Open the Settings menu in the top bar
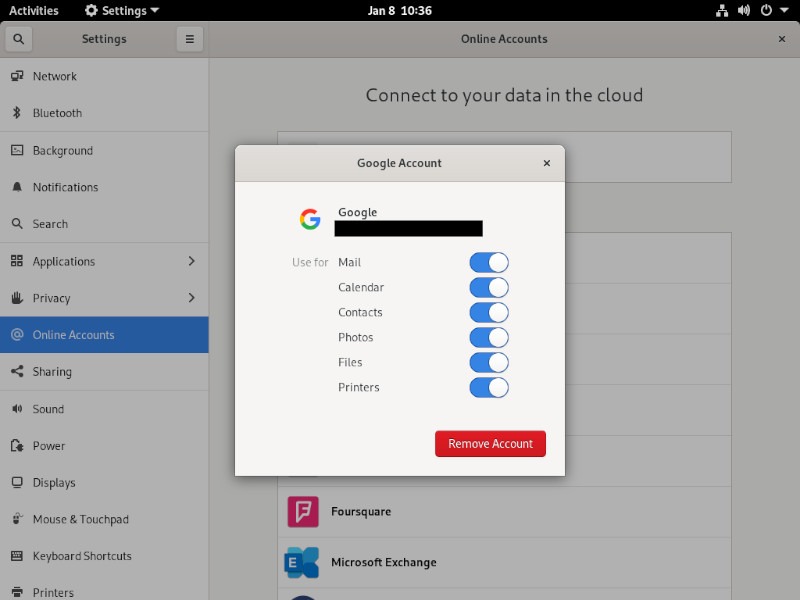The width and height of the screenshot is (800, 600). pos(120,11)
